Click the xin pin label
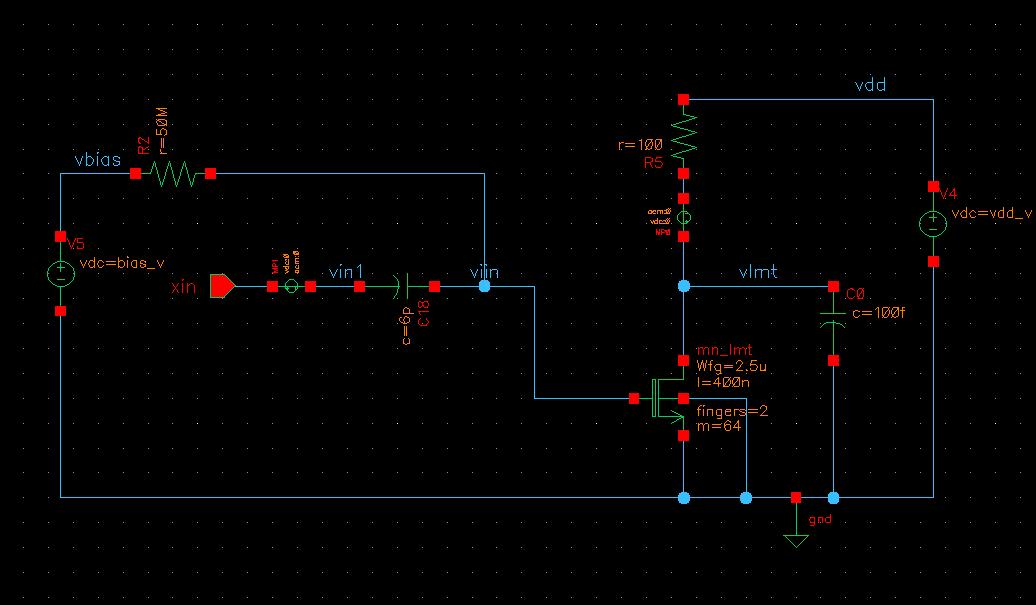Viewport: 1036px width, 605px height. 183,287
